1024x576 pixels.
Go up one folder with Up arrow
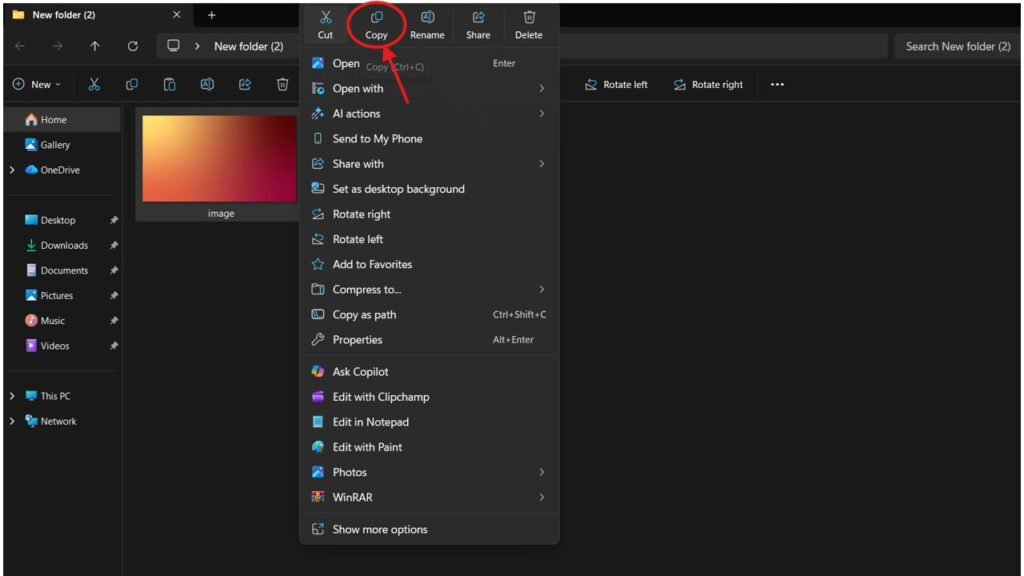tap(95, 46)
